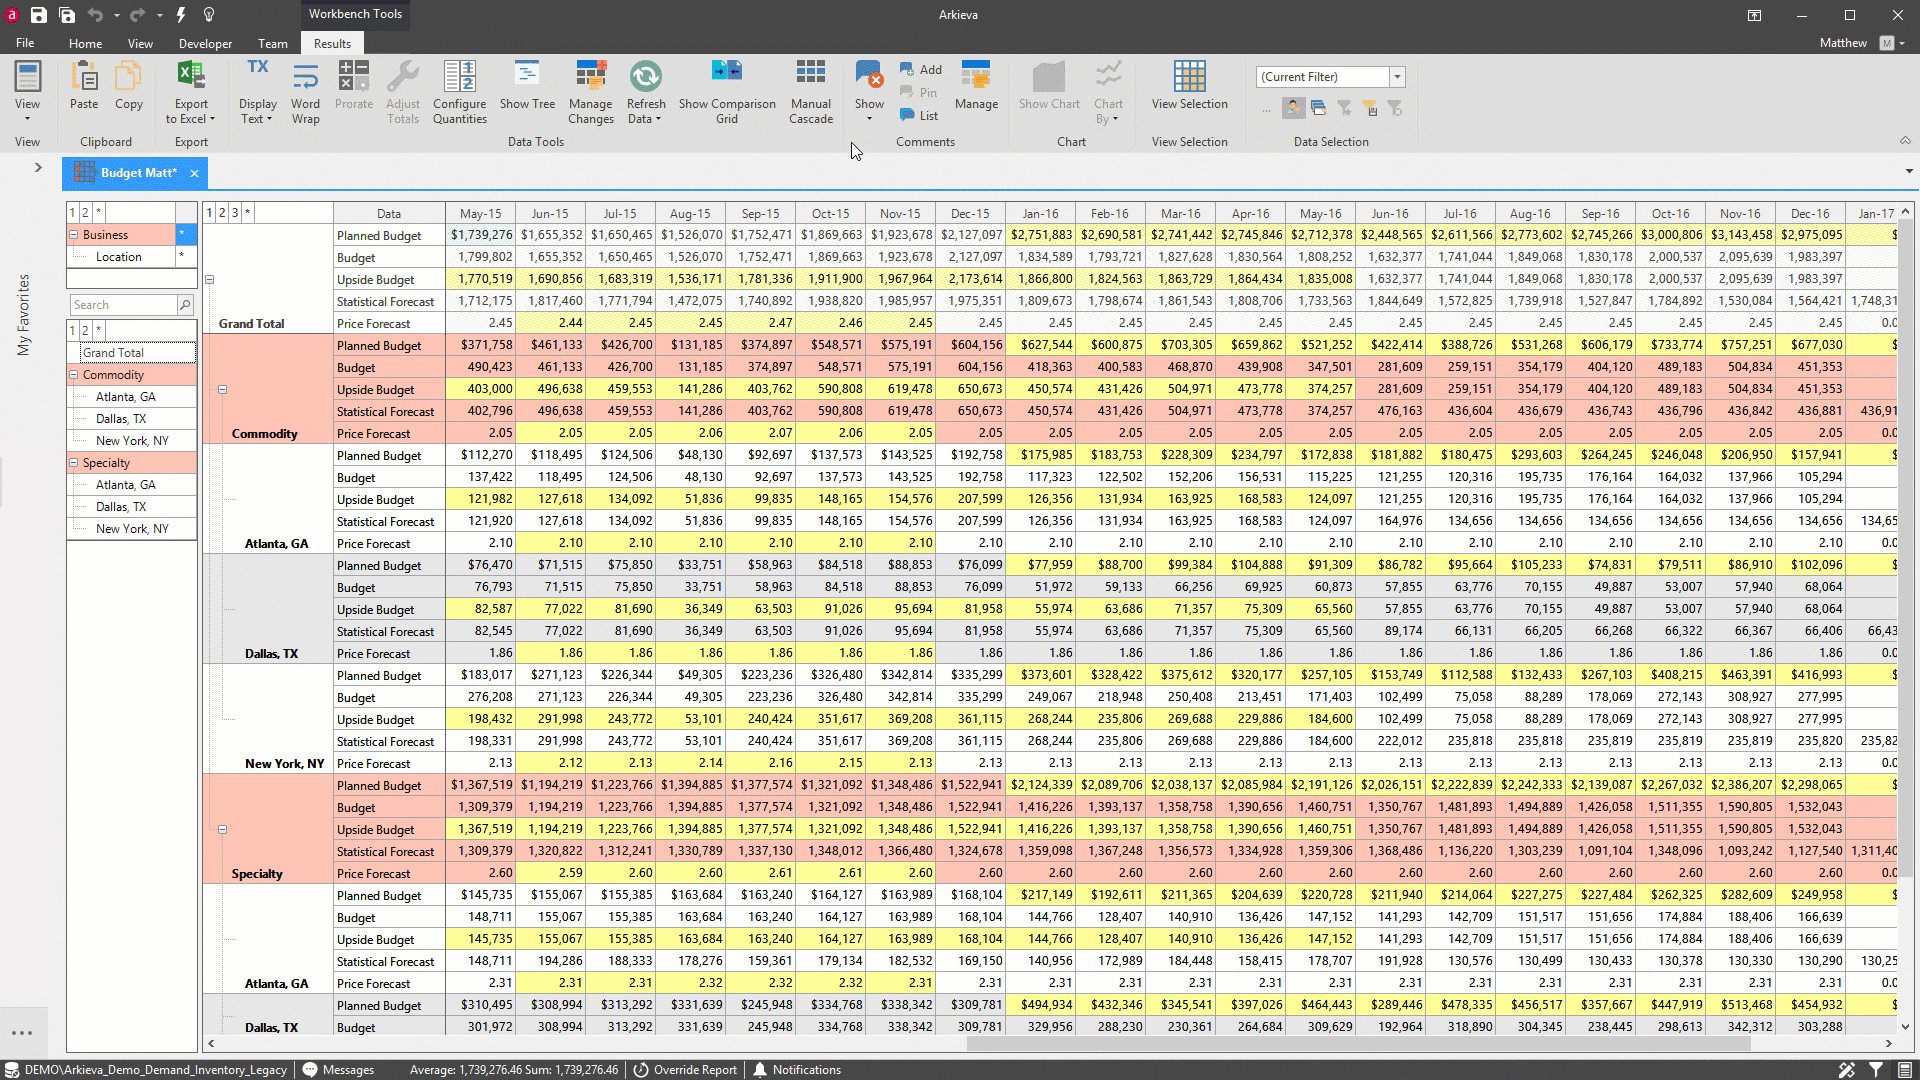The image size is (1920, 1080).
Task: Collapse the Commodity node in left tree
Action: tap(73, 375)
